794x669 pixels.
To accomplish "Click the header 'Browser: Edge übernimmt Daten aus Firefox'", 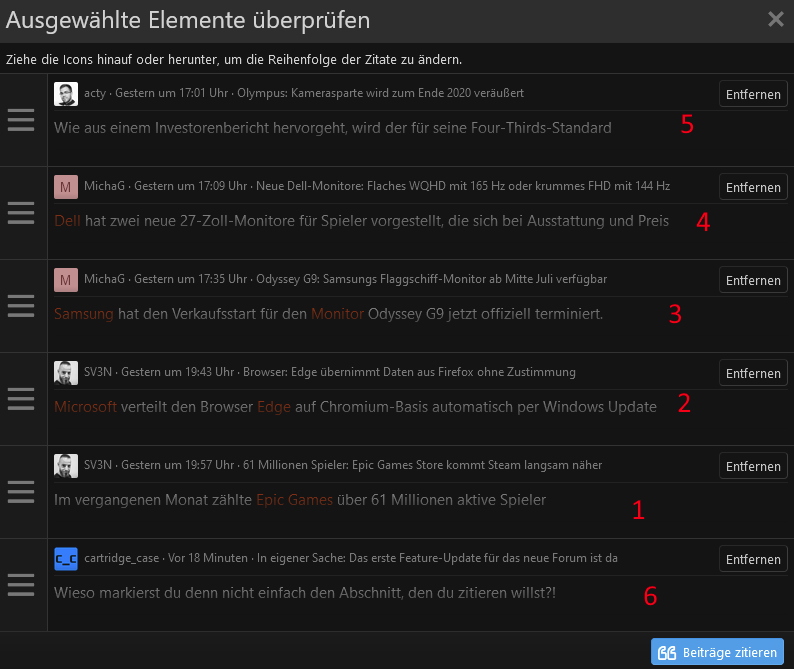I will [359, 372].
